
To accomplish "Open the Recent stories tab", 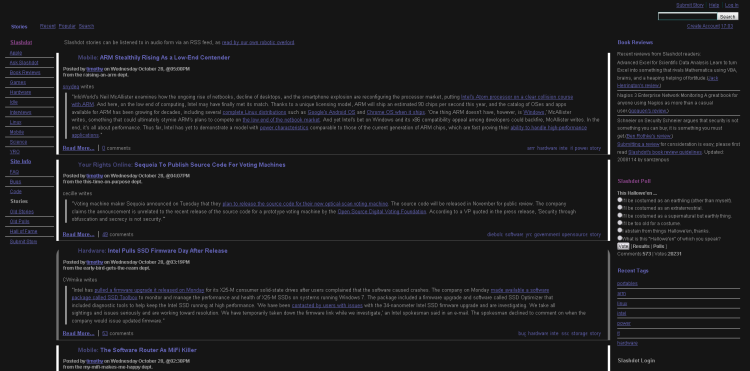I will coord(47,26).
